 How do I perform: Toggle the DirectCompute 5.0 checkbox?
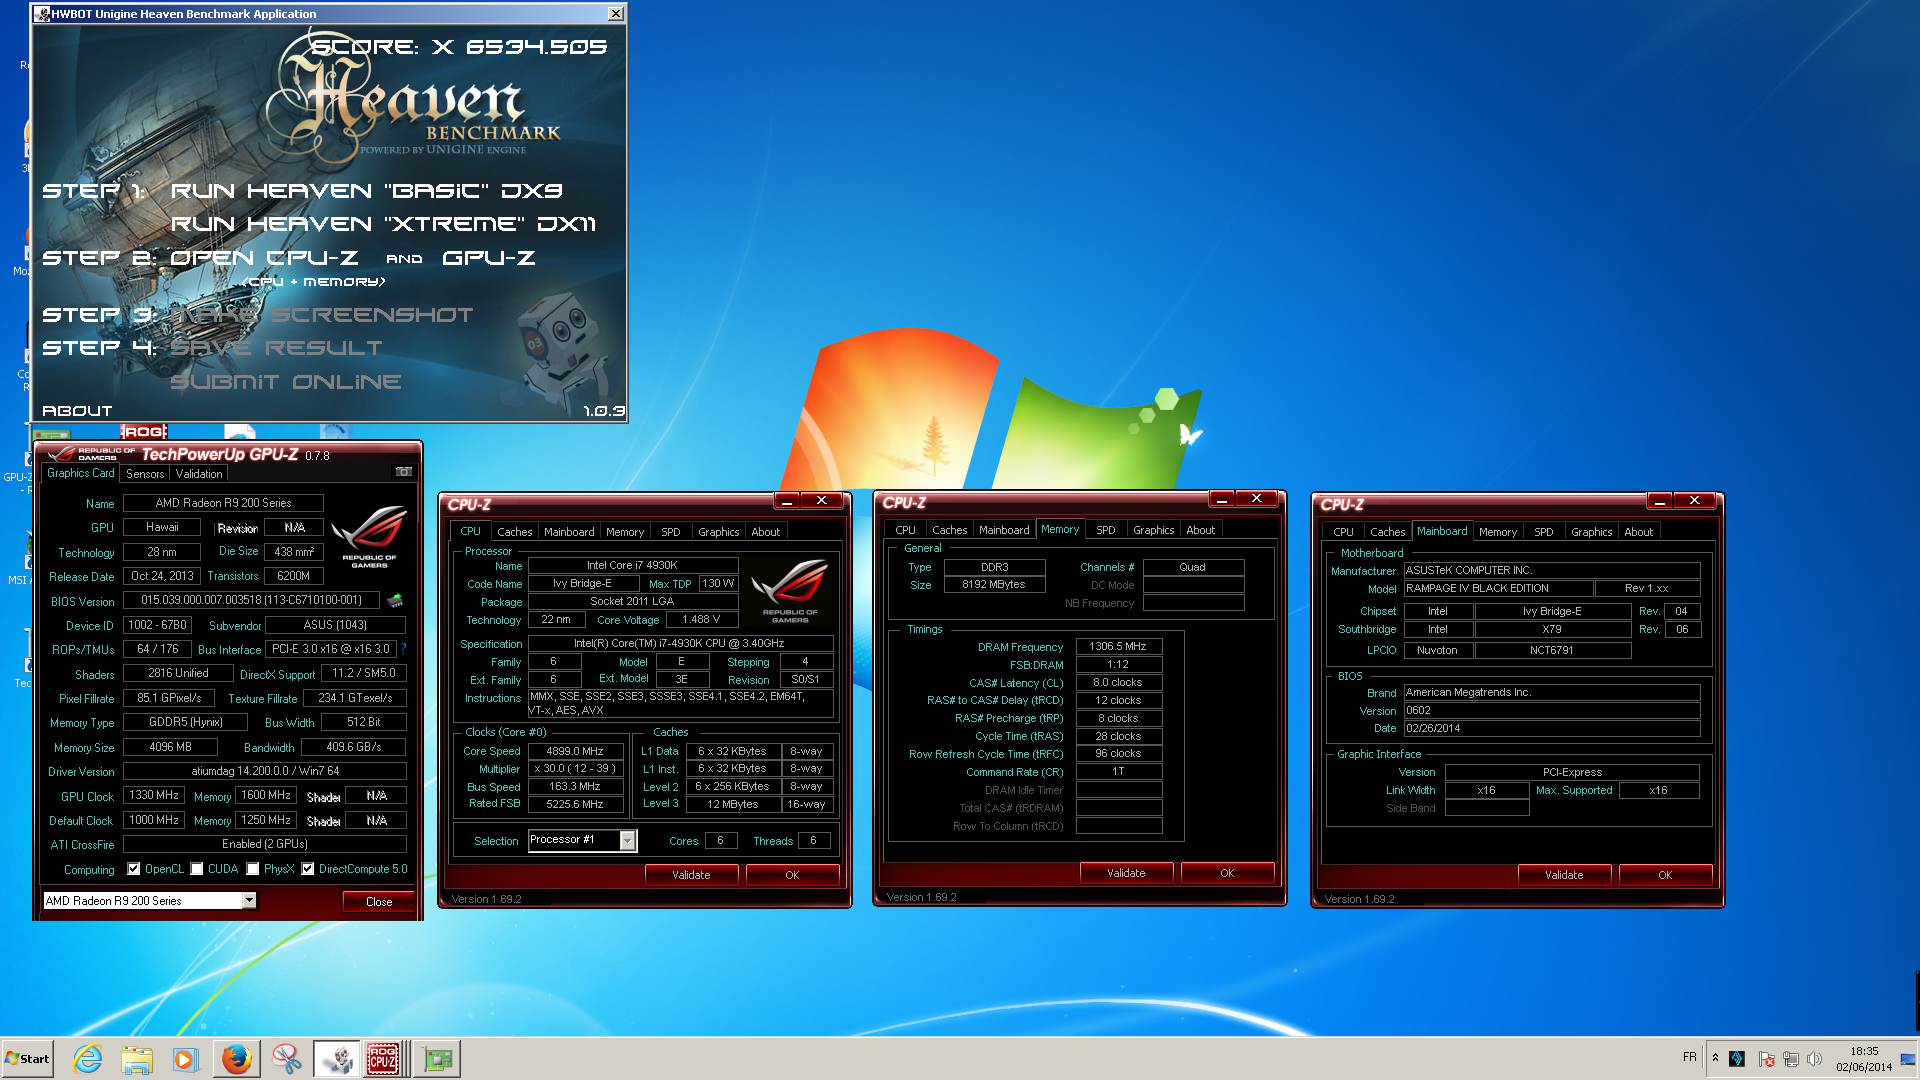308,869
